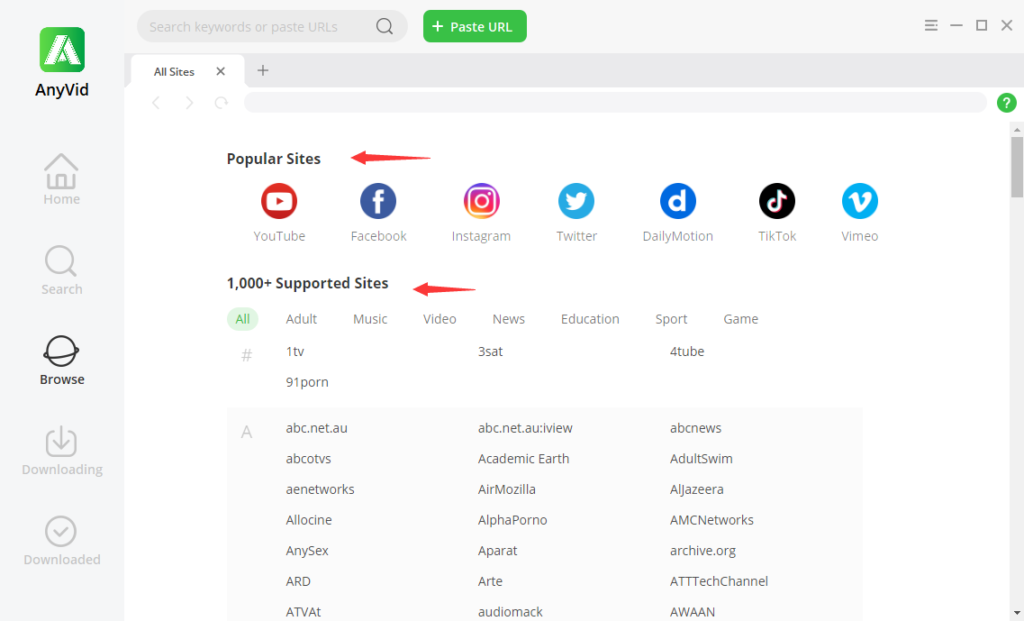The height and width of the screenshot is (621, 1024).
Task: Click the scrollbar up arrow
Action: click(x=1017, y=130)
